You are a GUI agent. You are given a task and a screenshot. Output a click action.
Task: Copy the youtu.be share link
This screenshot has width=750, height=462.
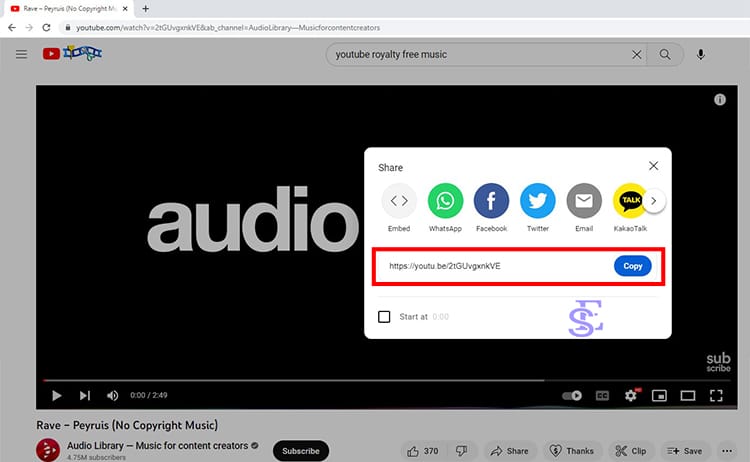pos(633,266)
